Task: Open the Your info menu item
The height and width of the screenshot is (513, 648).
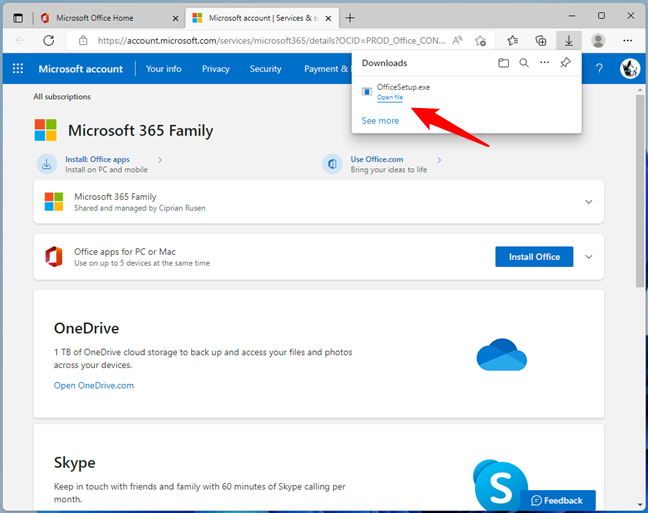Action: coord(164,69)
